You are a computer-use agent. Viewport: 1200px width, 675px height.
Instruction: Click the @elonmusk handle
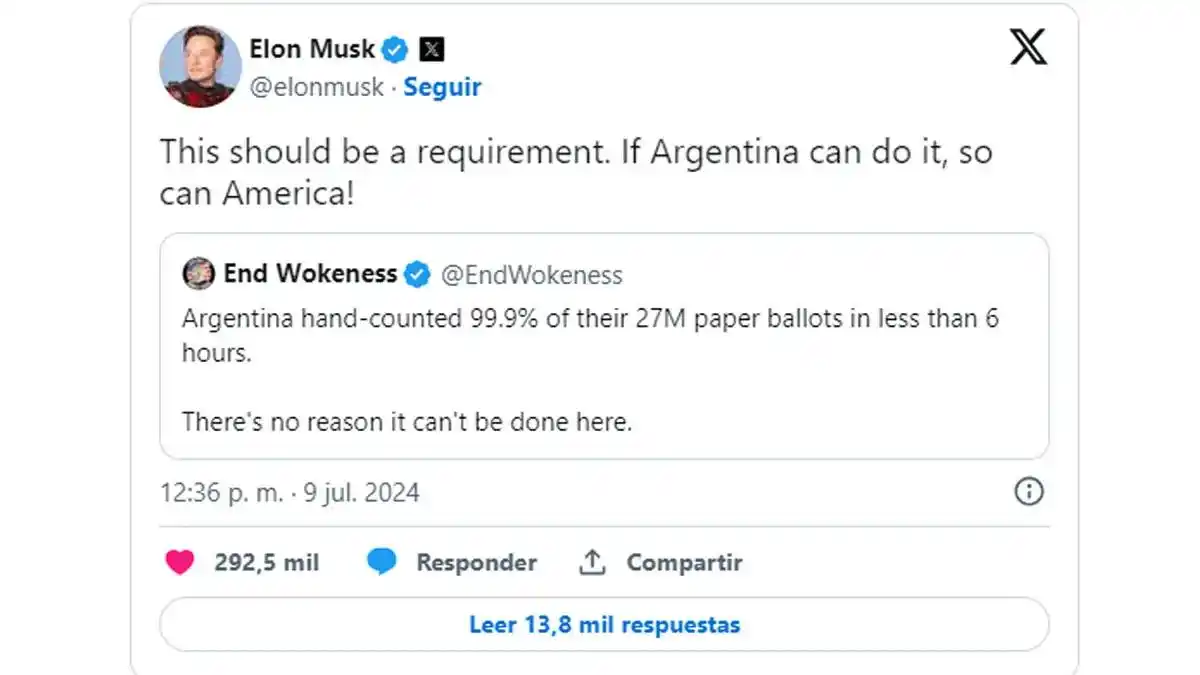pos(319,87)
